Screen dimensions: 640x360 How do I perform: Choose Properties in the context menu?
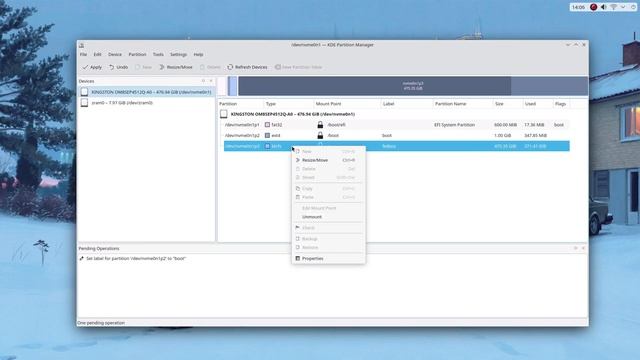tap(329, 258)
